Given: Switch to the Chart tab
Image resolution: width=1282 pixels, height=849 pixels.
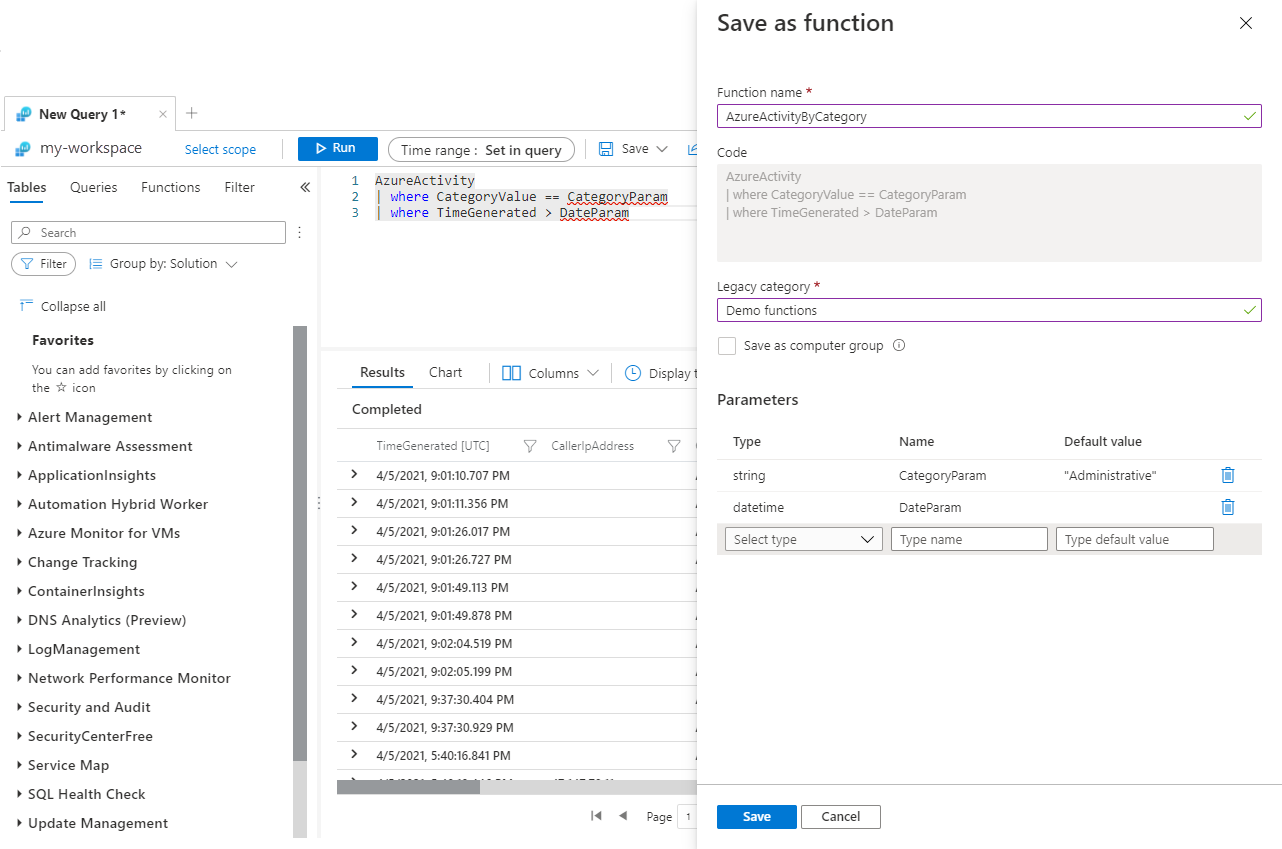Looking at the screenshot, I should [x=445, y=372].
